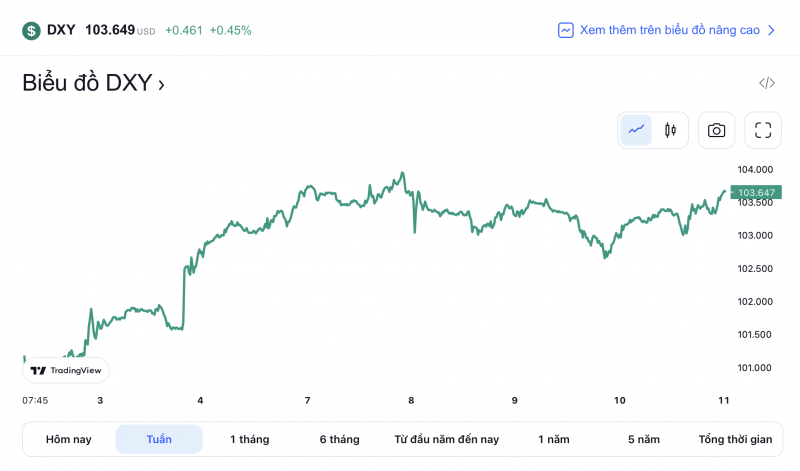Image resolution: width=800 pixels, height=471 pixels.
Task: Open 'Xem thêm trên biểu đồ nâng cao' link
Action: point(669,30)
